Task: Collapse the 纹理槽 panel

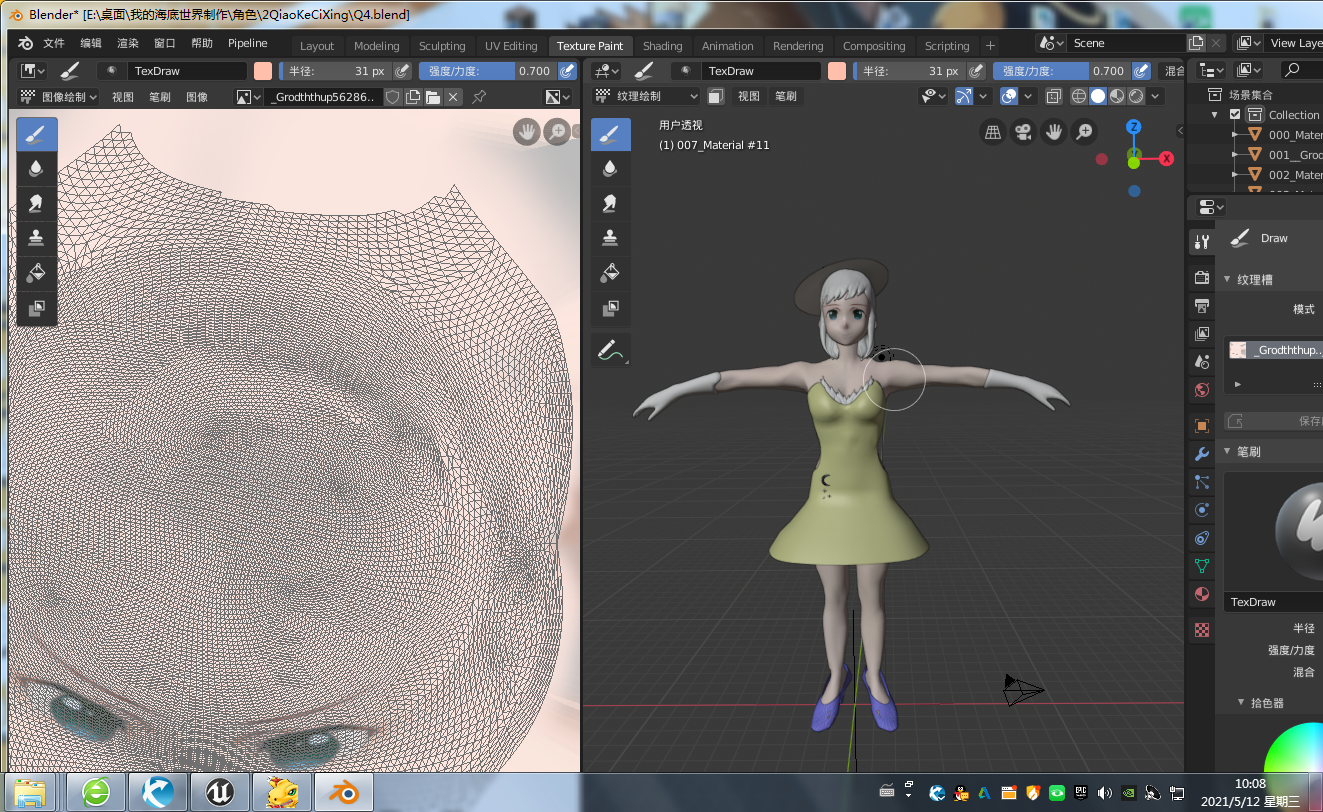Action: [x=1228, y=280]
